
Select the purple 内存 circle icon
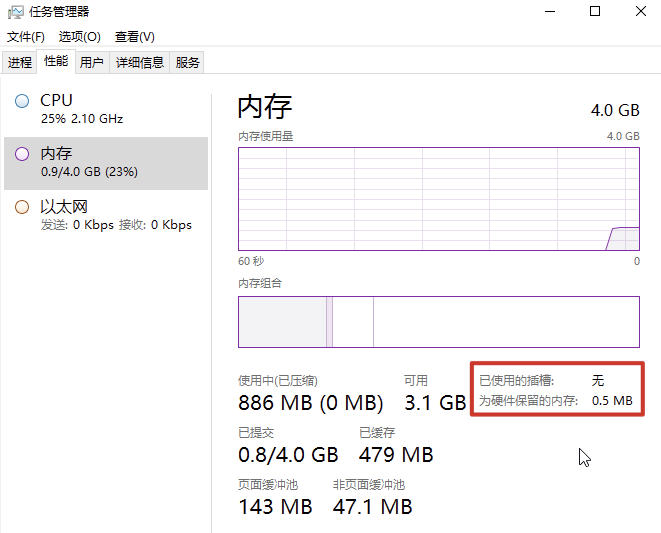(22, 154)
